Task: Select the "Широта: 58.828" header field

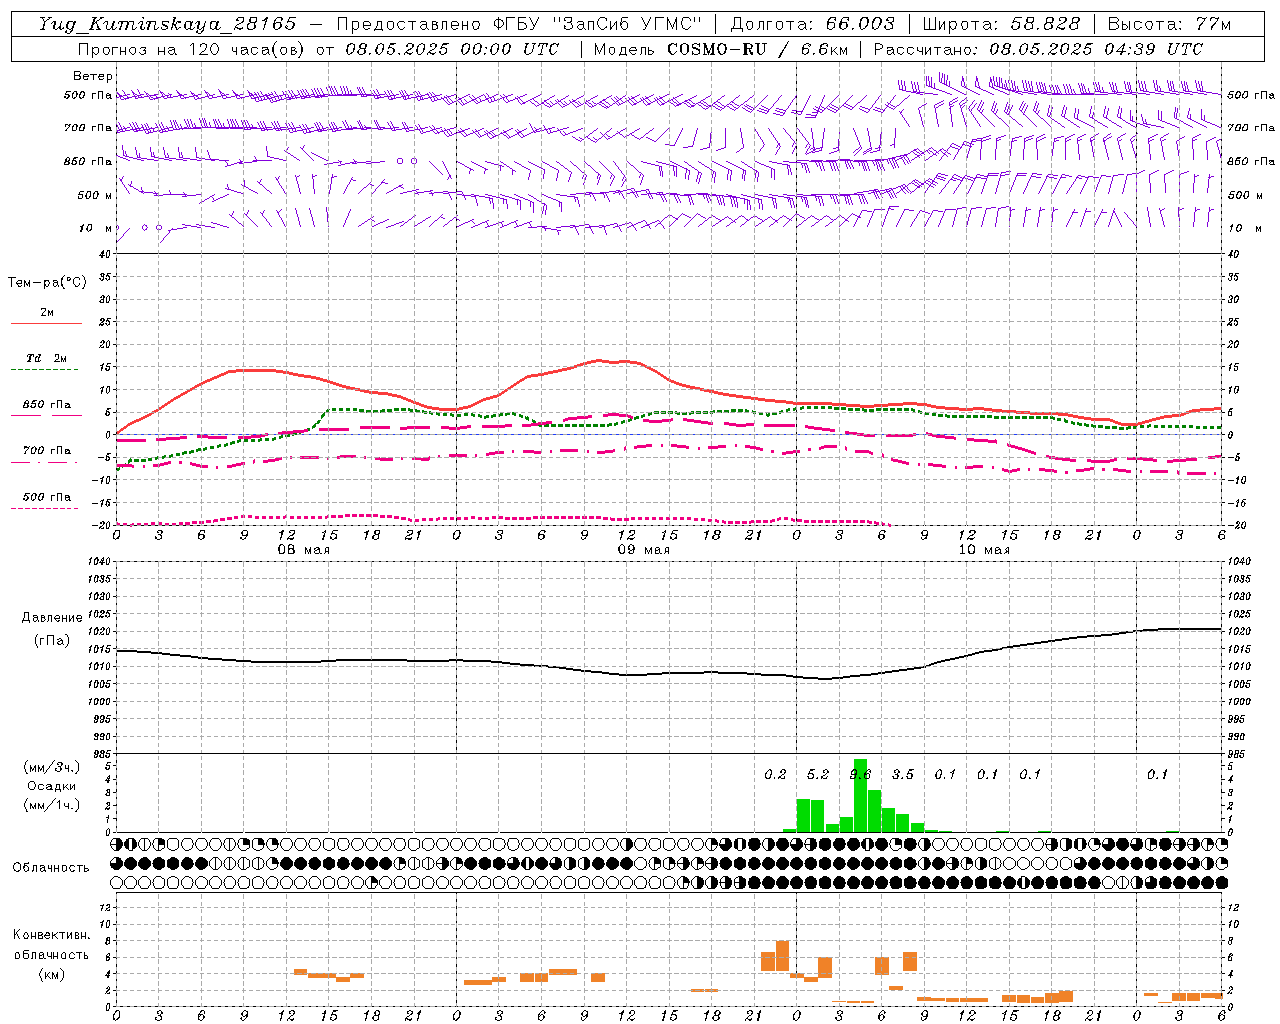Action: (1001, 24)
